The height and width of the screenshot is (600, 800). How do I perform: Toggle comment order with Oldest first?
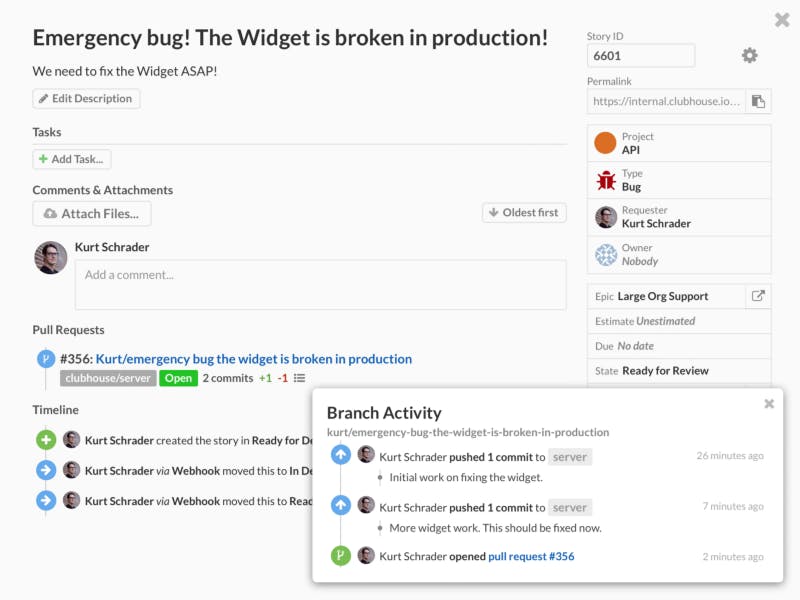pyautogui.click(x=524, y=213)
